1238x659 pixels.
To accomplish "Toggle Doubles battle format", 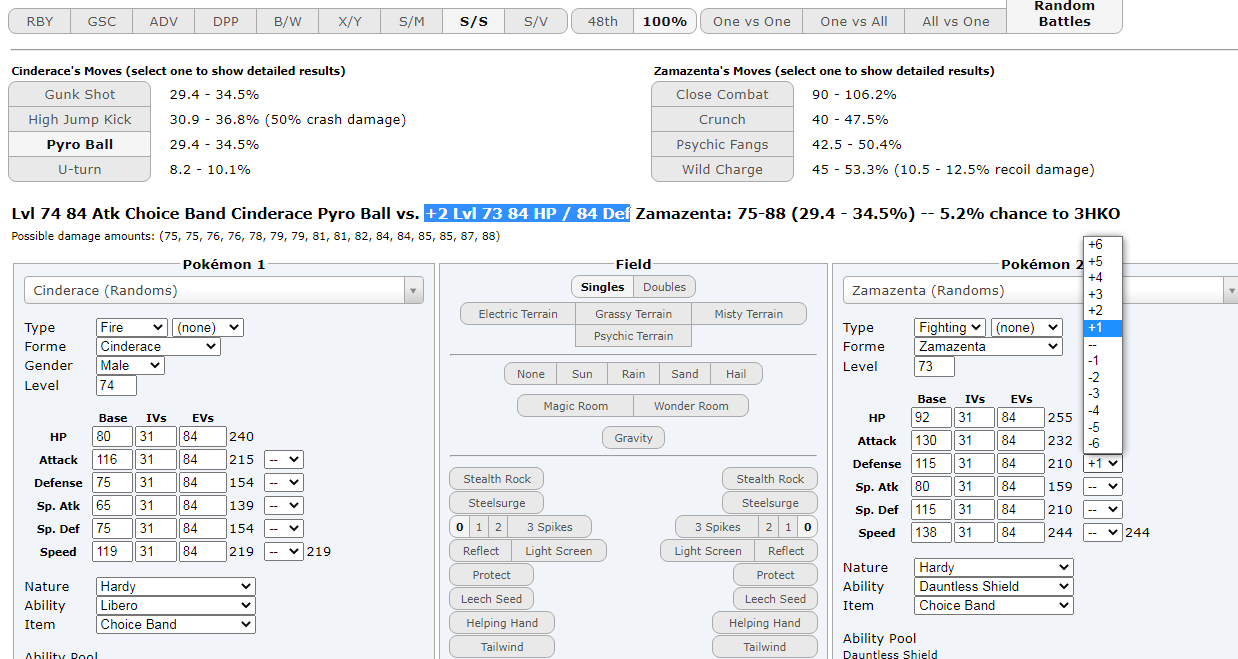I will [x=664, y=287].
